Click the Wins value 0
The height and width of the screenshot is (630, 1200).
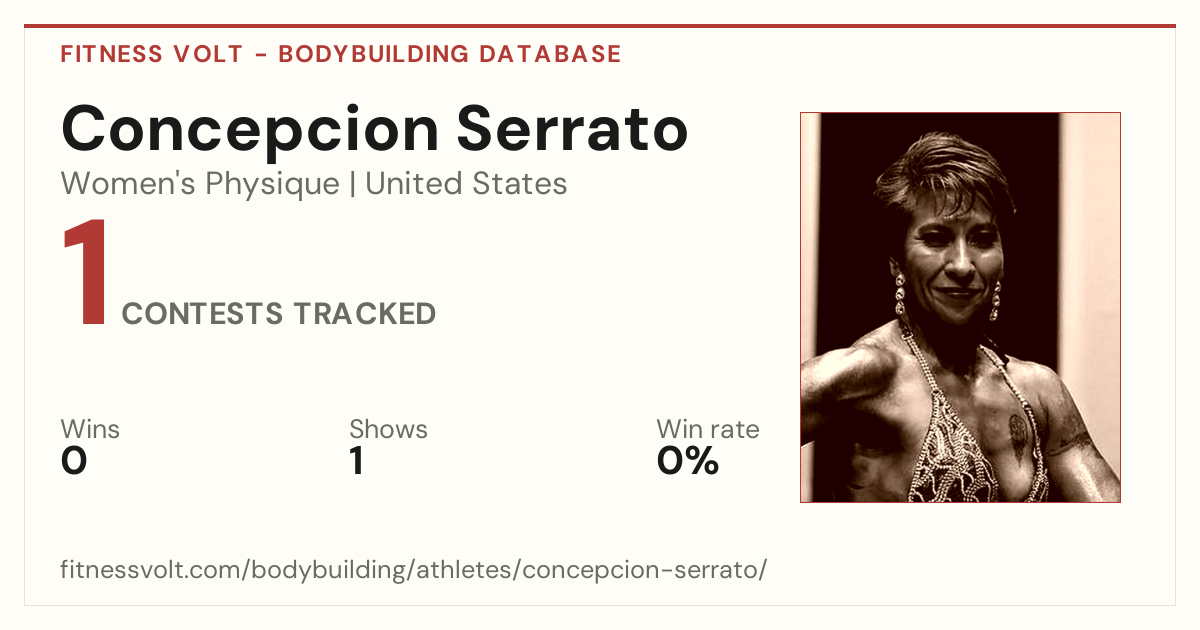(x=74, y=461)
